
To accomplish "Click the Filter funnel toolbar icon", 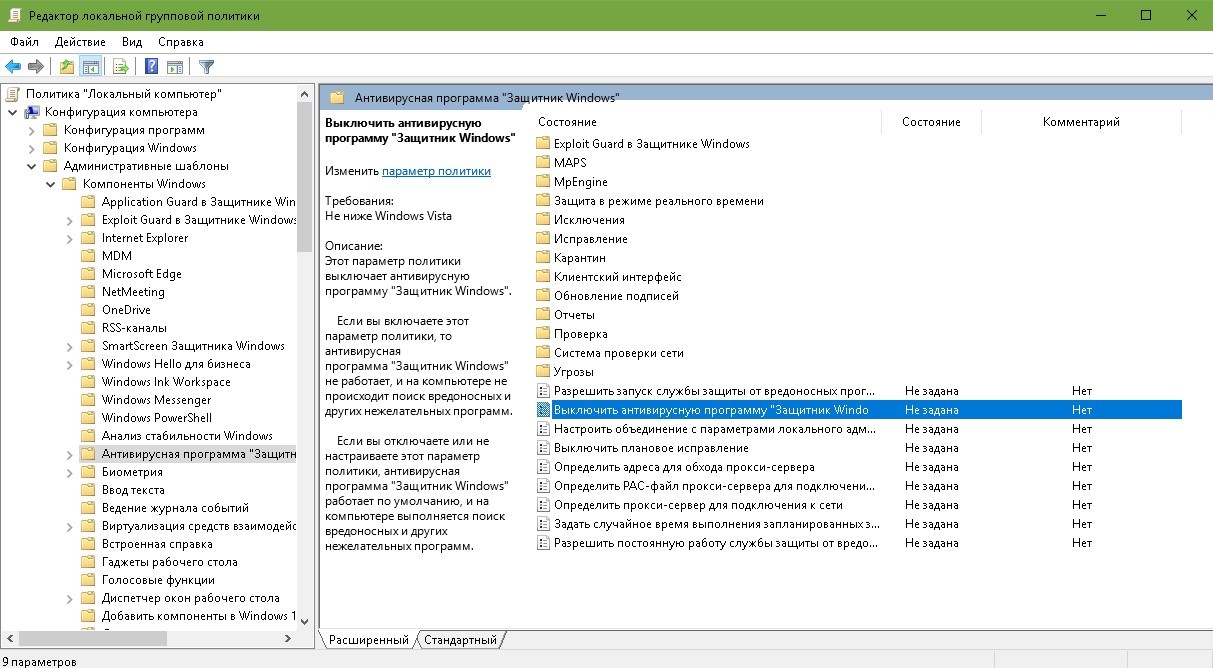I will (x=206, y=67).
